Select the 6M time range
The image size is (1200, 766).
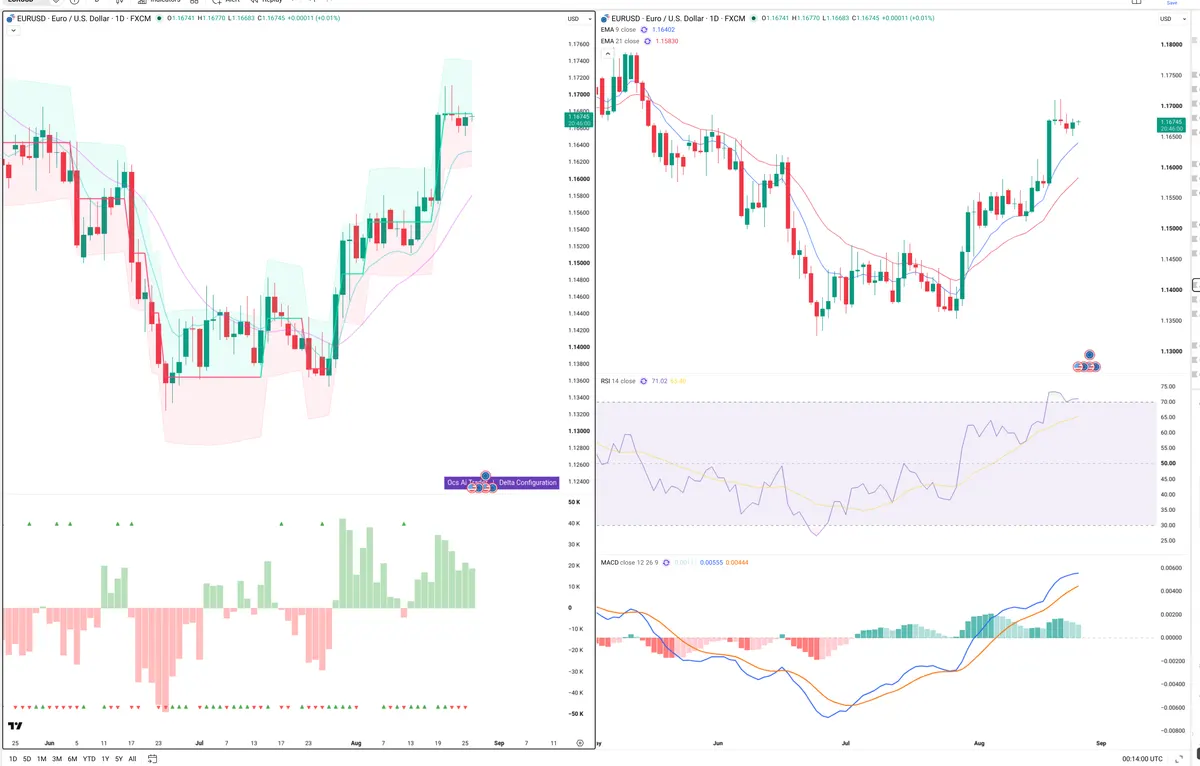coord(72,759)
